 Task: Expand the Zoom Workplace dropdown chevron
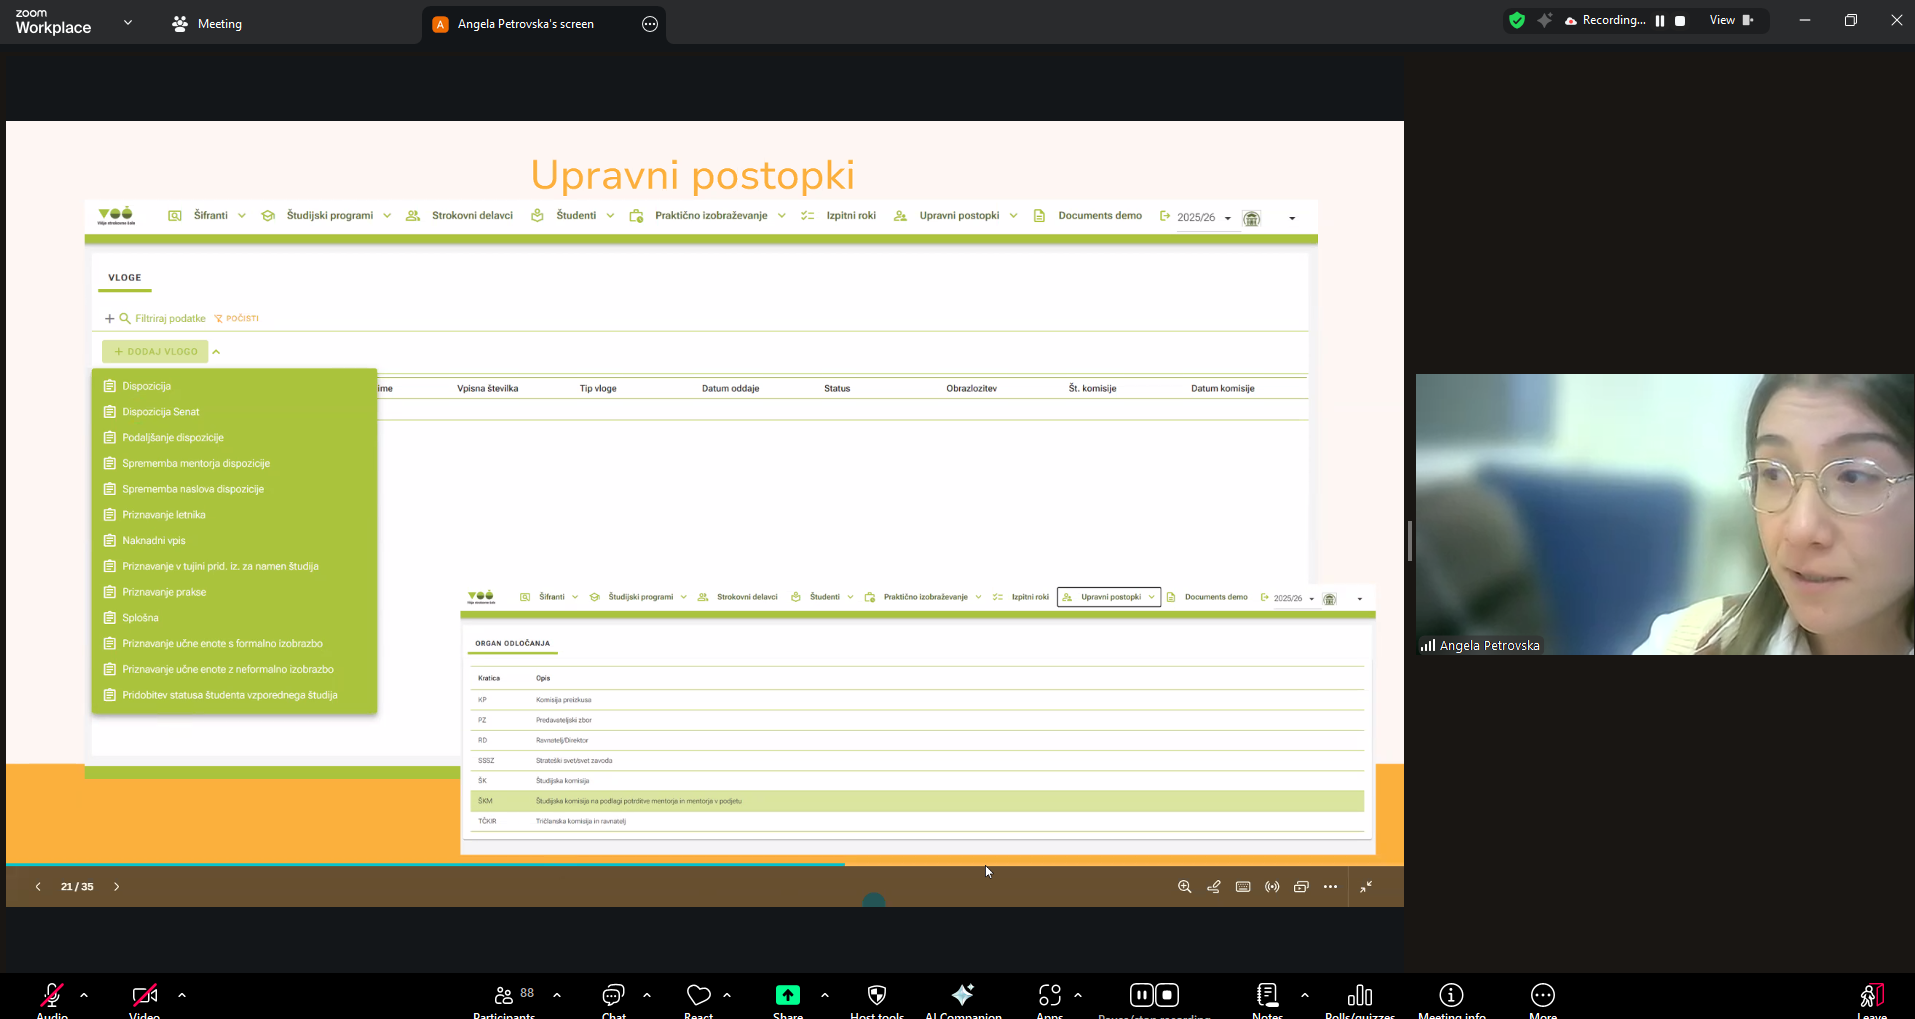tap(128, 22)
